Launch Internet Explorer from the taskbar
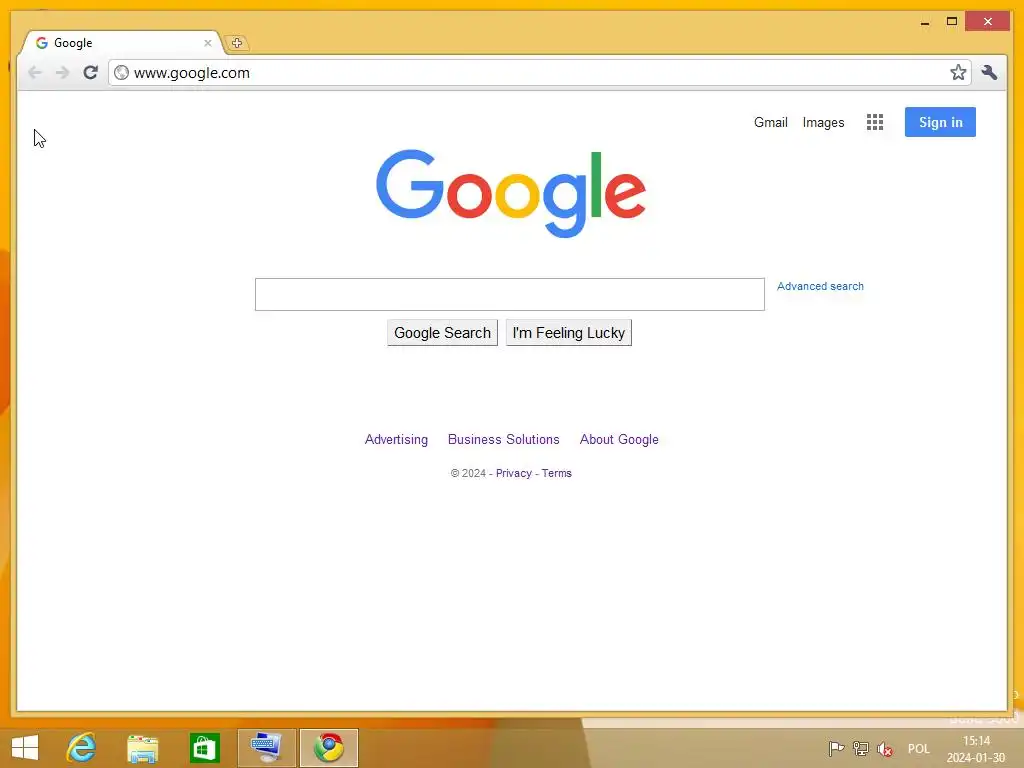 (x=81, y=748)
